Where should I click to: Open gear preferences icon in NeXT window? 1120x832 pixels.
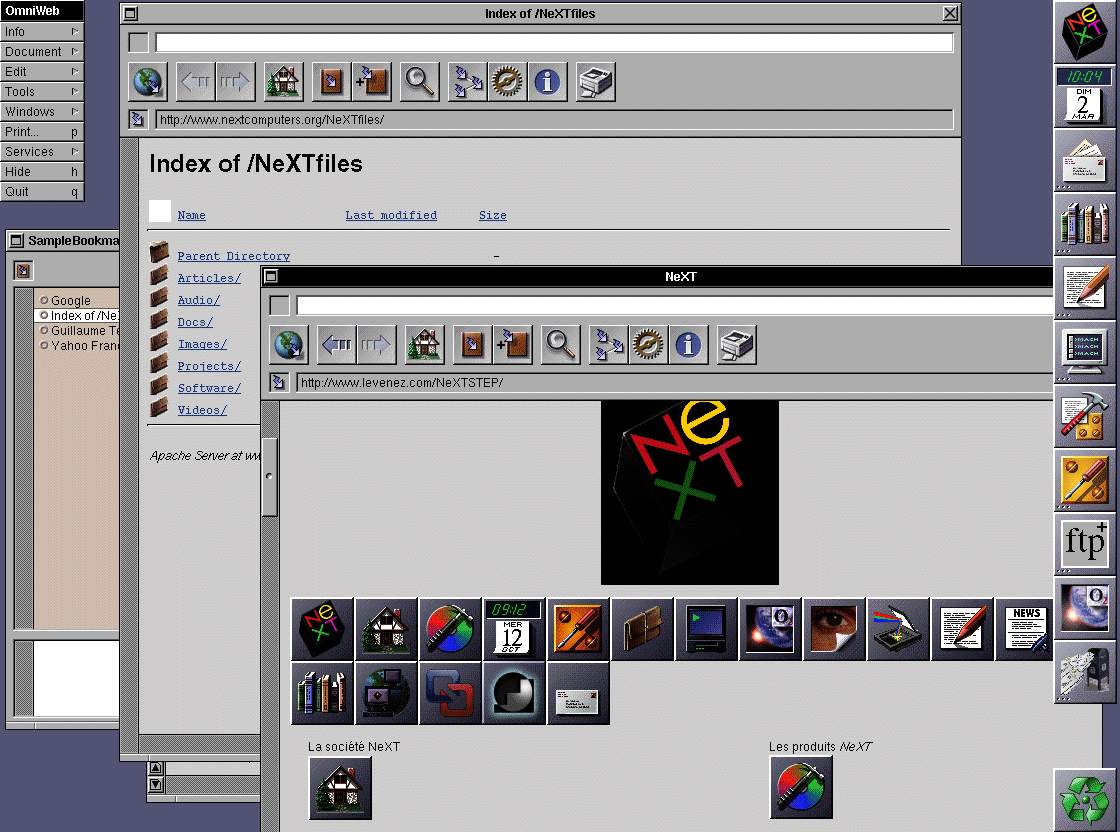point(648,345)
